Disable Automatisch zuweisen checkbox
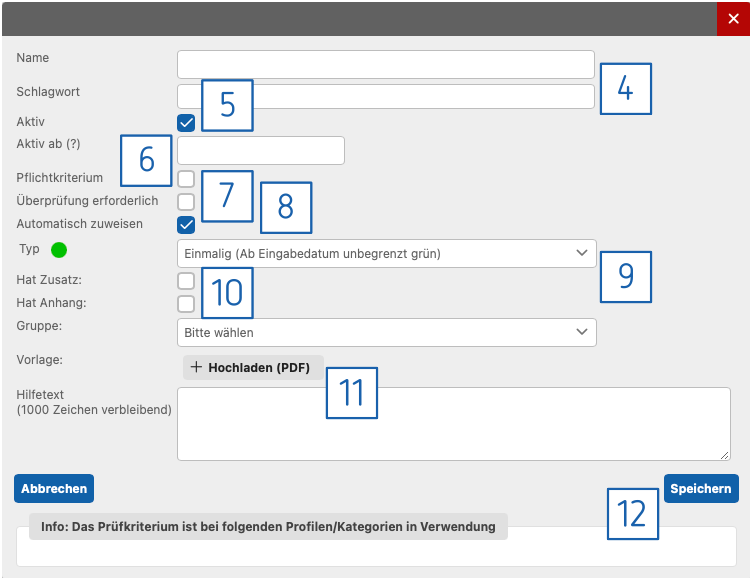The image size is (750, 578). tap(186, 225)
